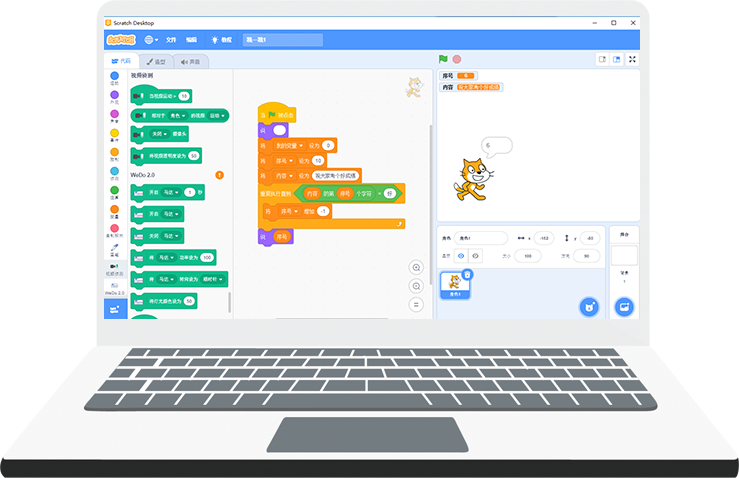Screen dimensions: 739x478
Task: Click the cat sprite on the stage
Action: (x=473, y=180)
